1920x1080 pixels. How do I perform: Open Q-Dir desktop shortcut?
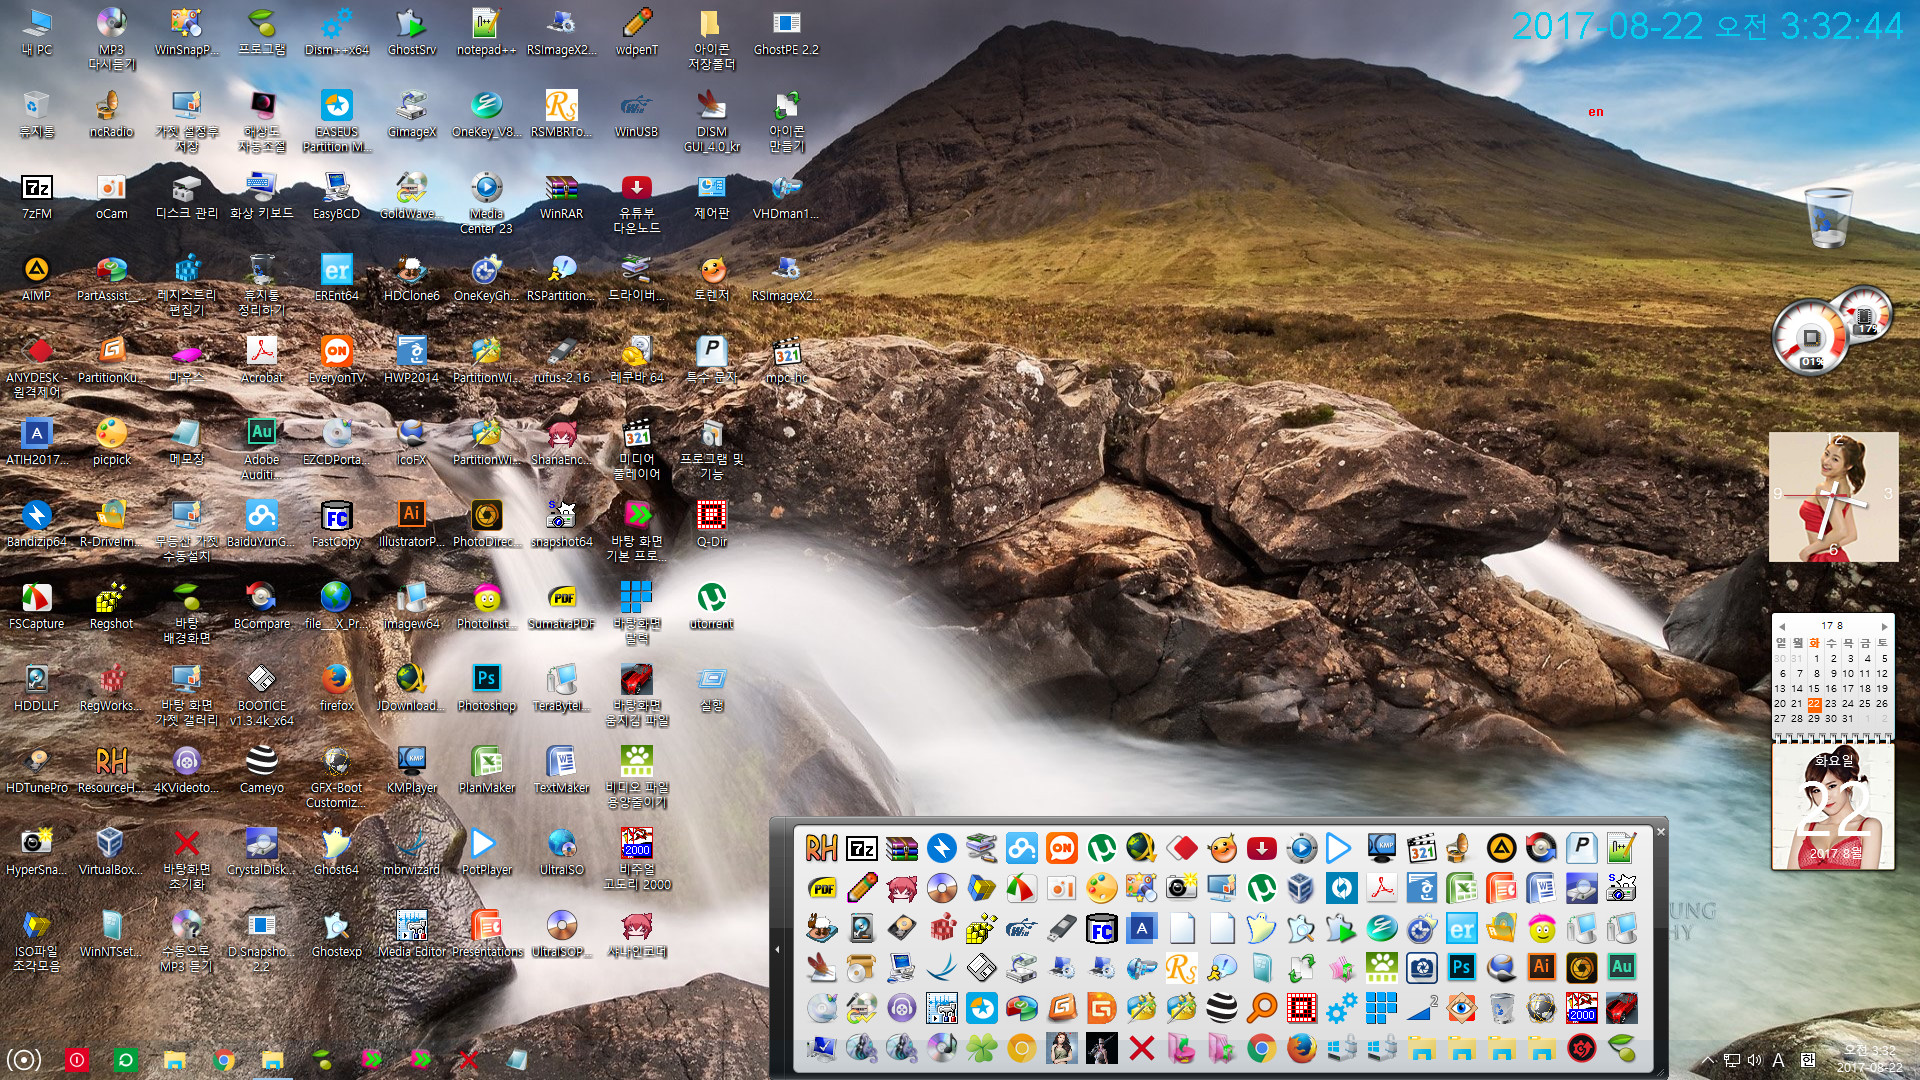711,524
